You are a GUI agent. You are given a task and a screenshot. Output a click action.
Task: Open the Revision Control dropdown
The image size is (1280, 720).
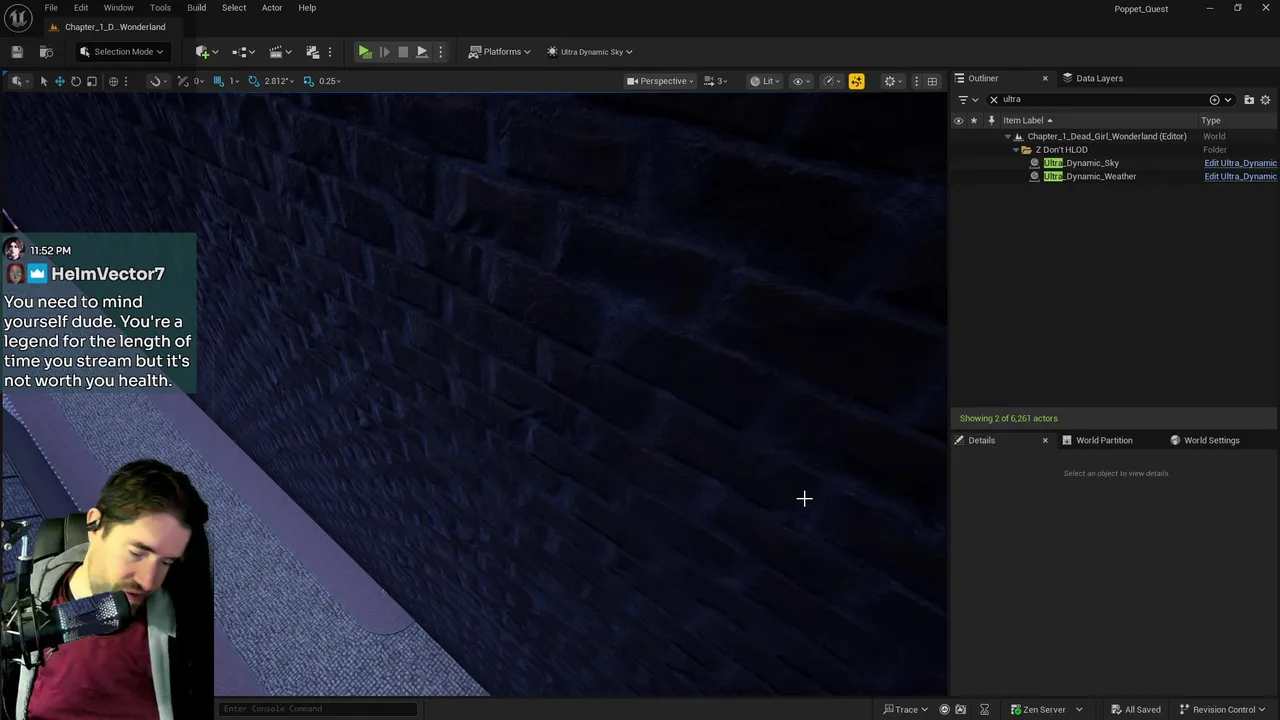(x=1224, y=709)
